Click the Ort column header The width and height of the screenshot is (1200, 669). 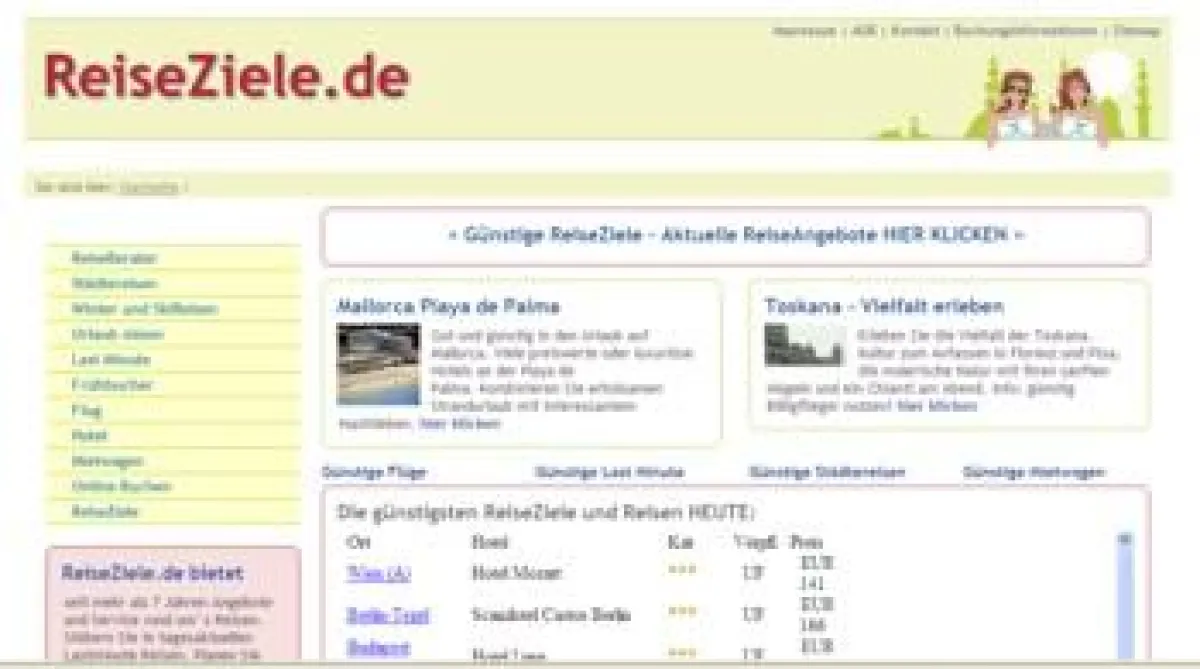[x=358, y=542]
